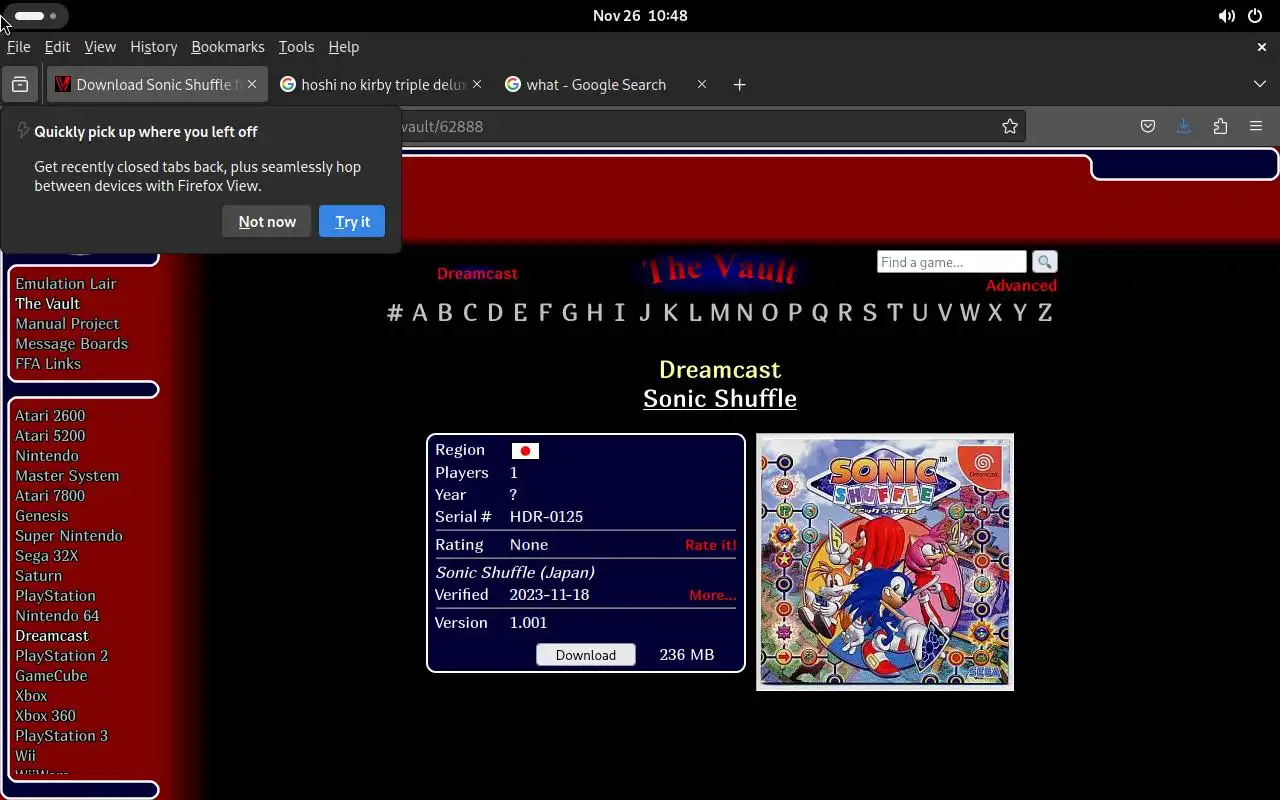
Task: Open the Advanced search link
Action: [x=1021, y=285]
